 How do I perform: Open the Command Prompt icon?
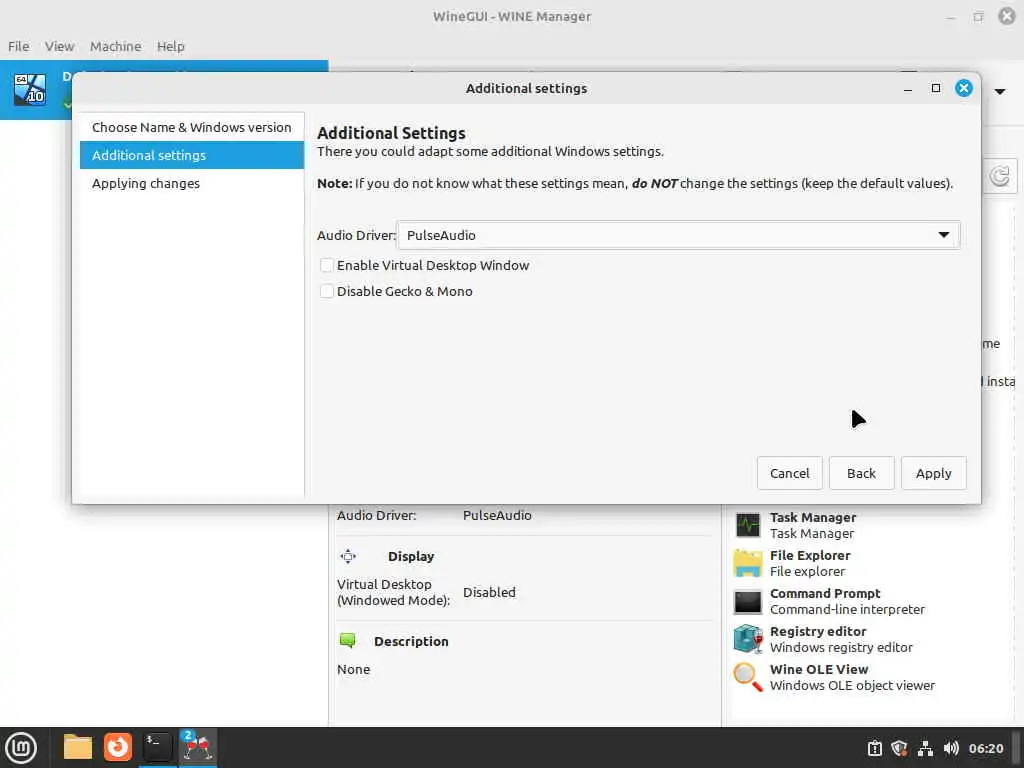748,601
